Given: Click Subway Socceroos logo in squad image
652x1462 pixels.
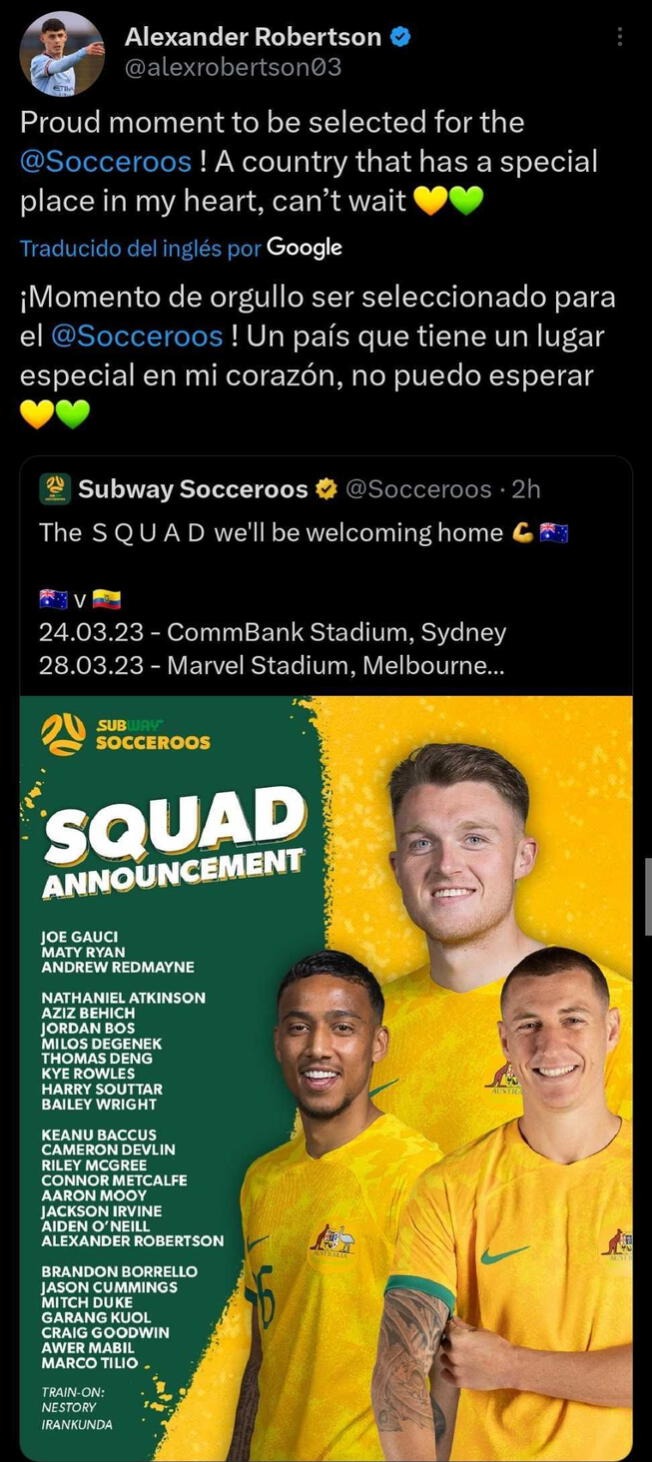Looking at the screenshot, I should coord(126,735).
